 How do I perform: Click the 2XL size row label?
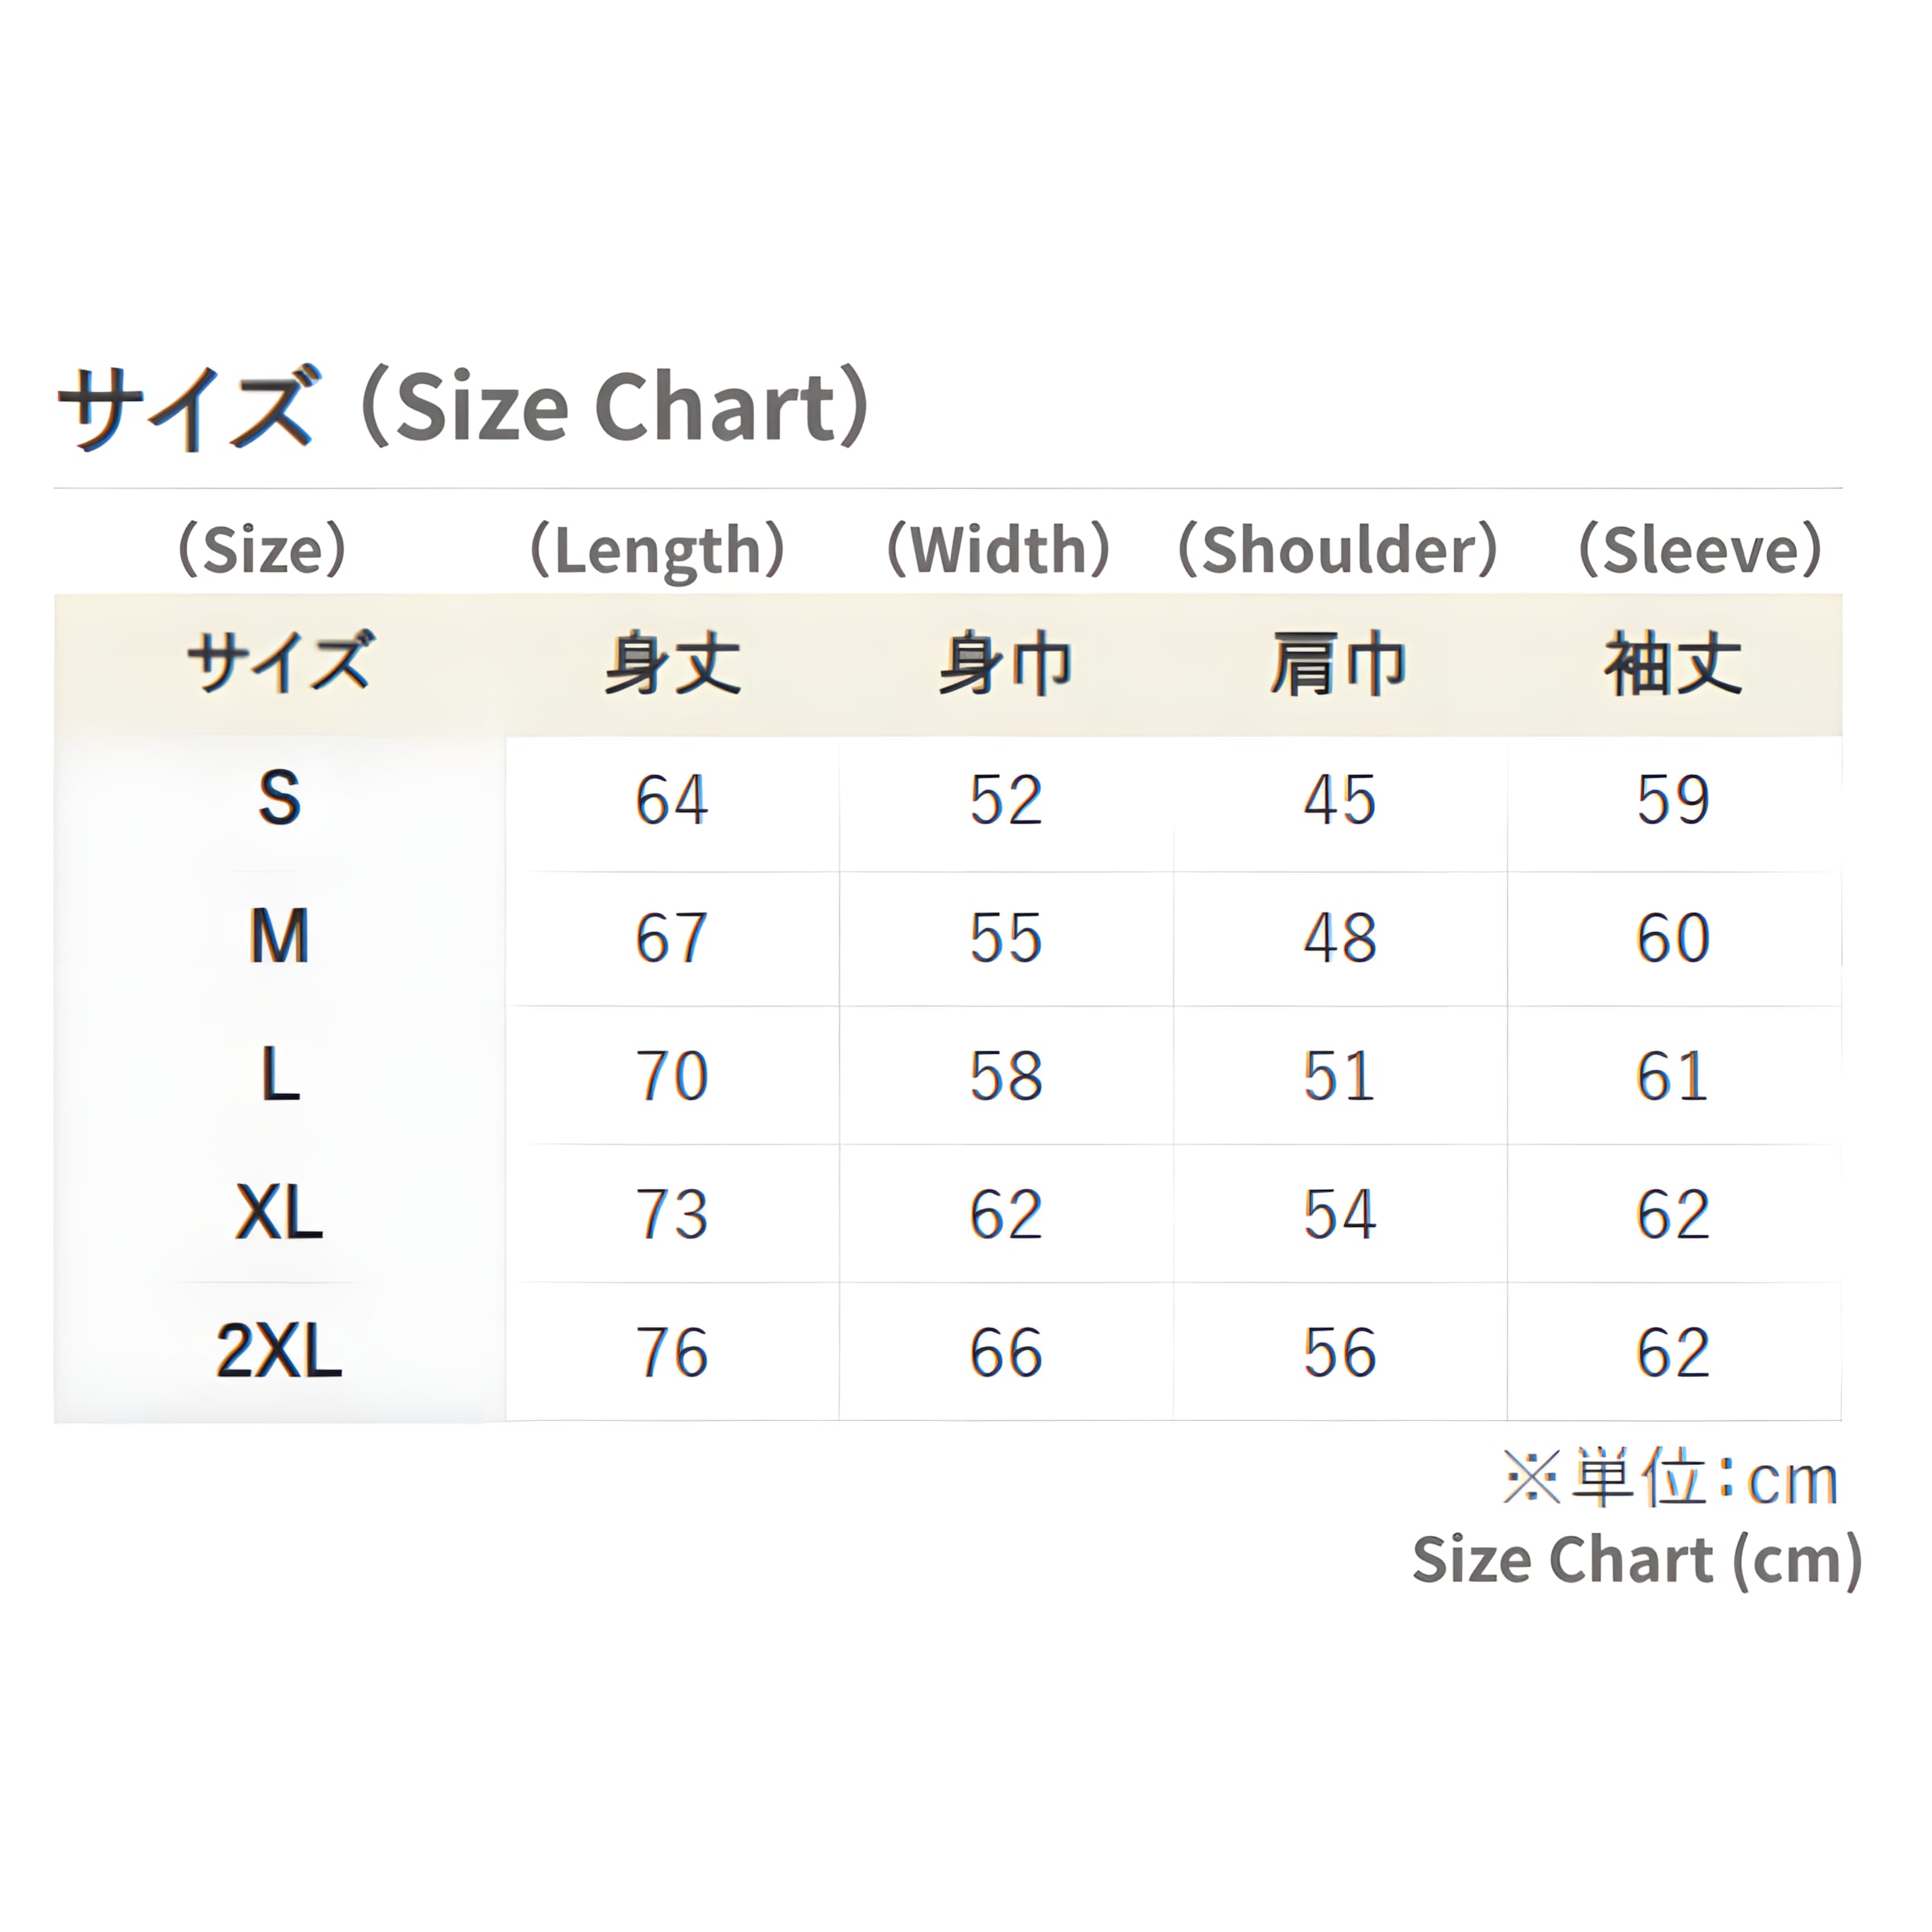tap(279, 1351)
